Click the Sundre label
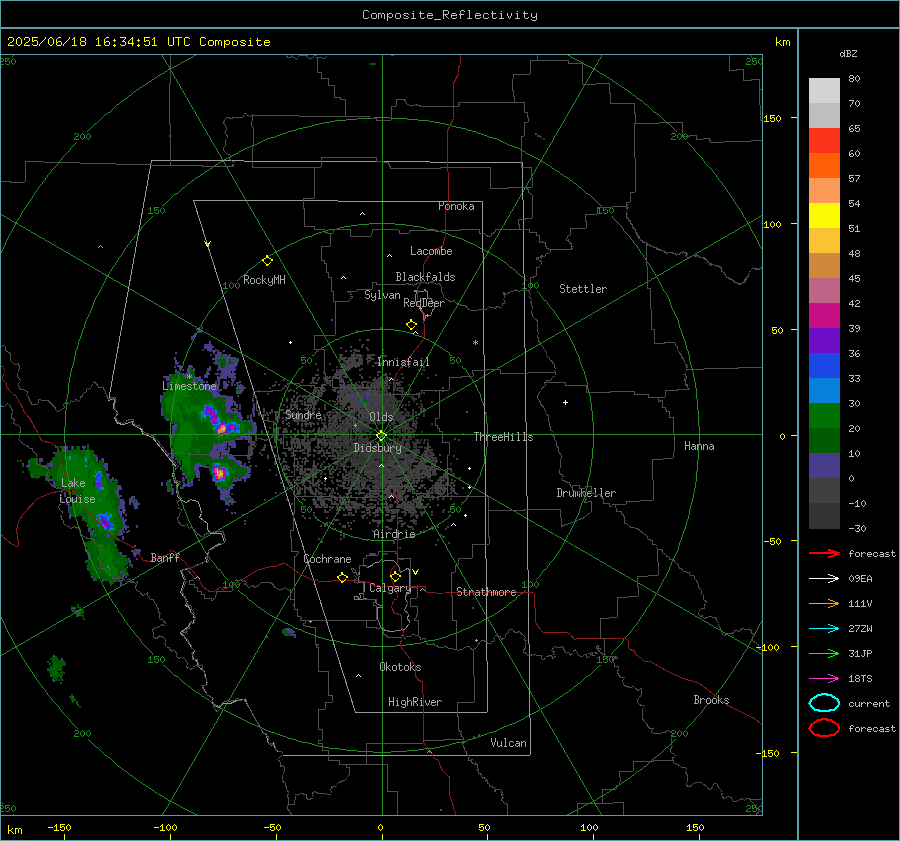Screen dimensions: 900x841 303,415
